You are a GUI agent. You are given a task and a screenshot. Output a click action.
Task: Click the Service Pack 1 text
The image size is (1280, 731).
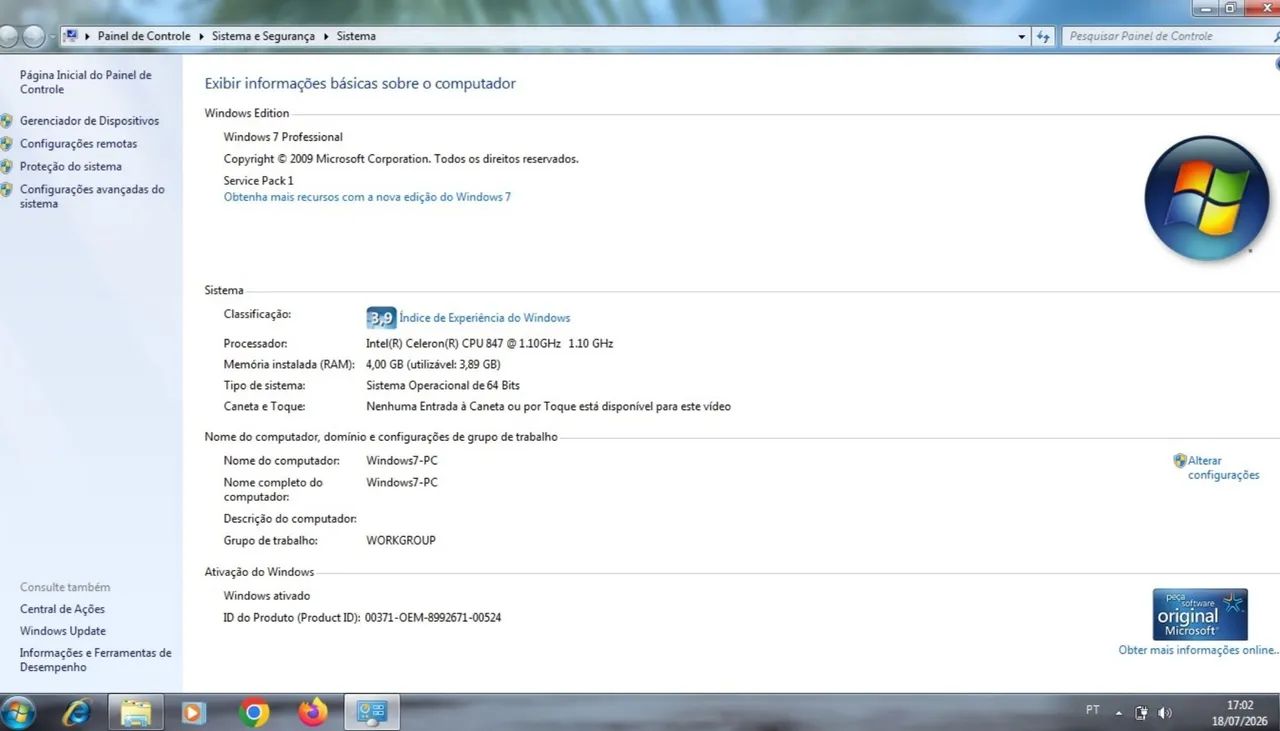(x=259, y=181)
